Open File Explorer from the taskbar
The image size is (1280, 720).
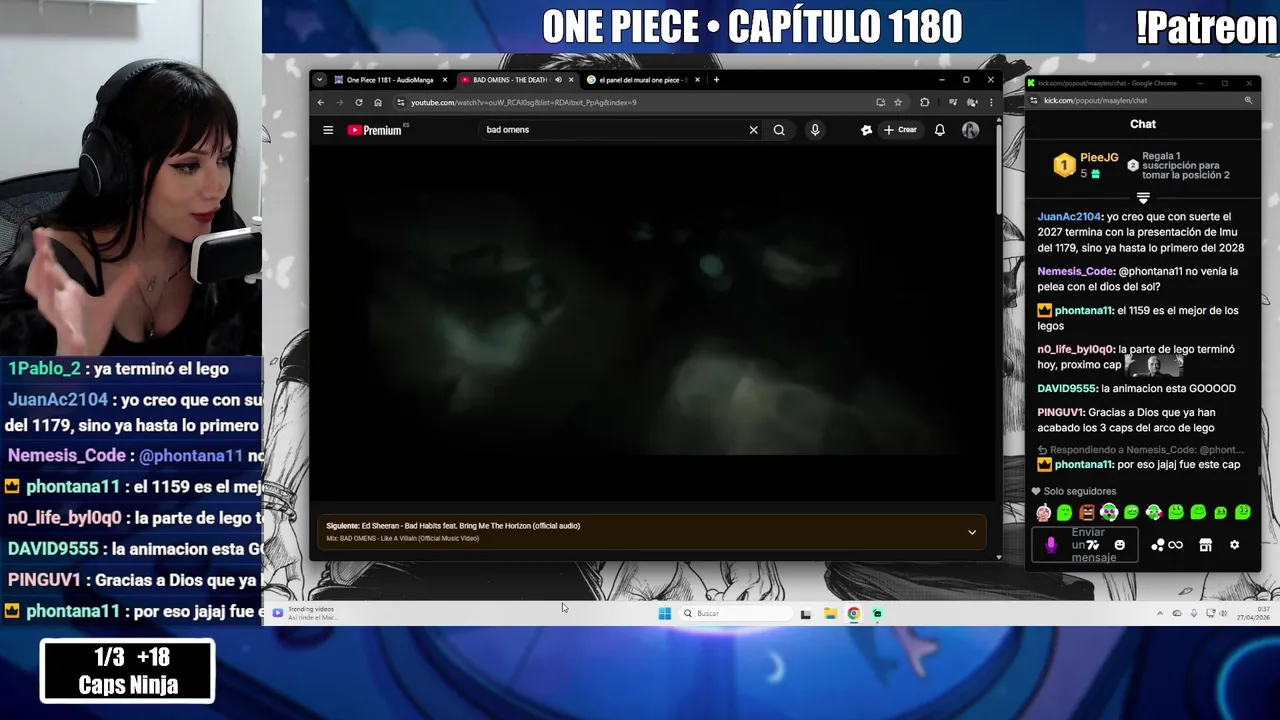(x=830, y=613)
